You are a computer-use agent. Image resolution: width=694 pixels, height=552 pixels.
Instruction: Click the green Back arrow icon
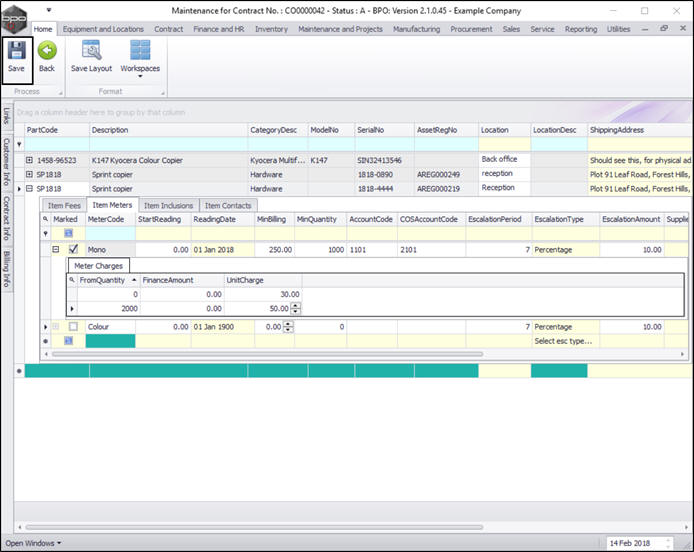tap(46, 50)
